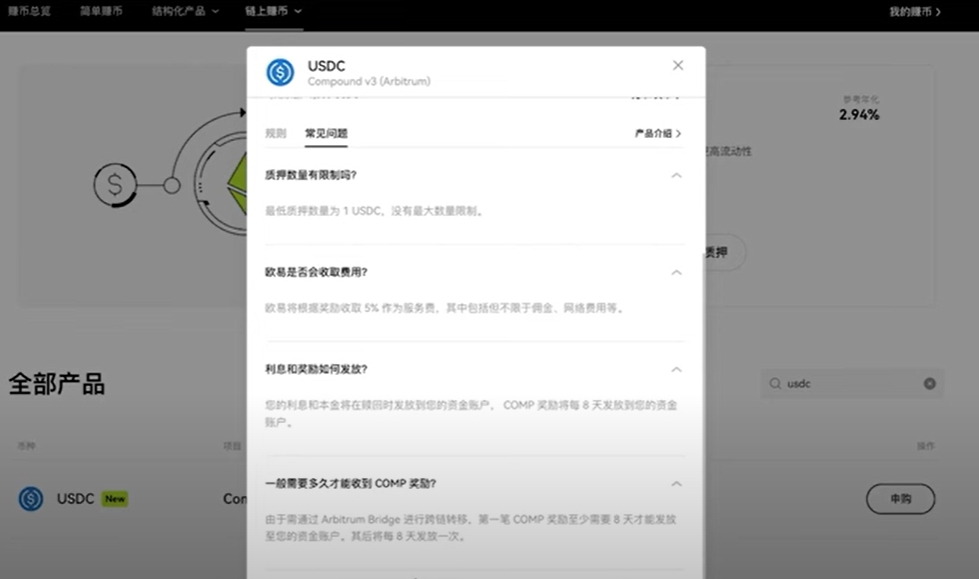Collapse the 一般需要多久才能收到 COMP 奖励? question
The image size is (979, 579).
click(676, 484)
